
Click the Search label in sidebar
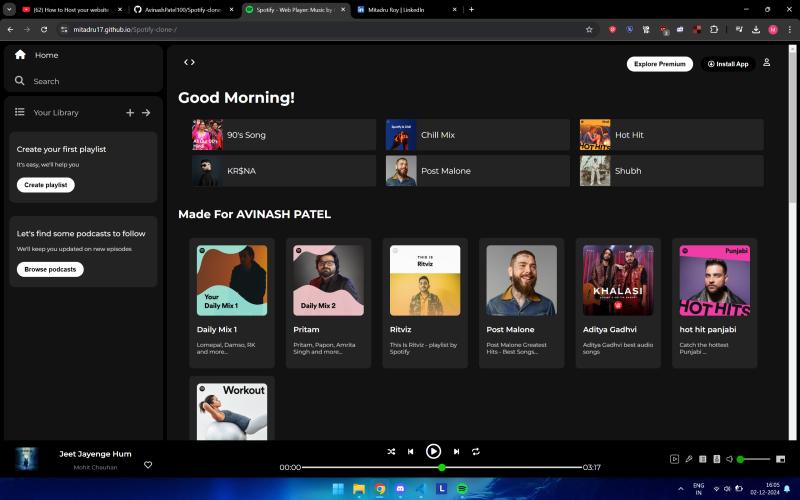(46, 81)
